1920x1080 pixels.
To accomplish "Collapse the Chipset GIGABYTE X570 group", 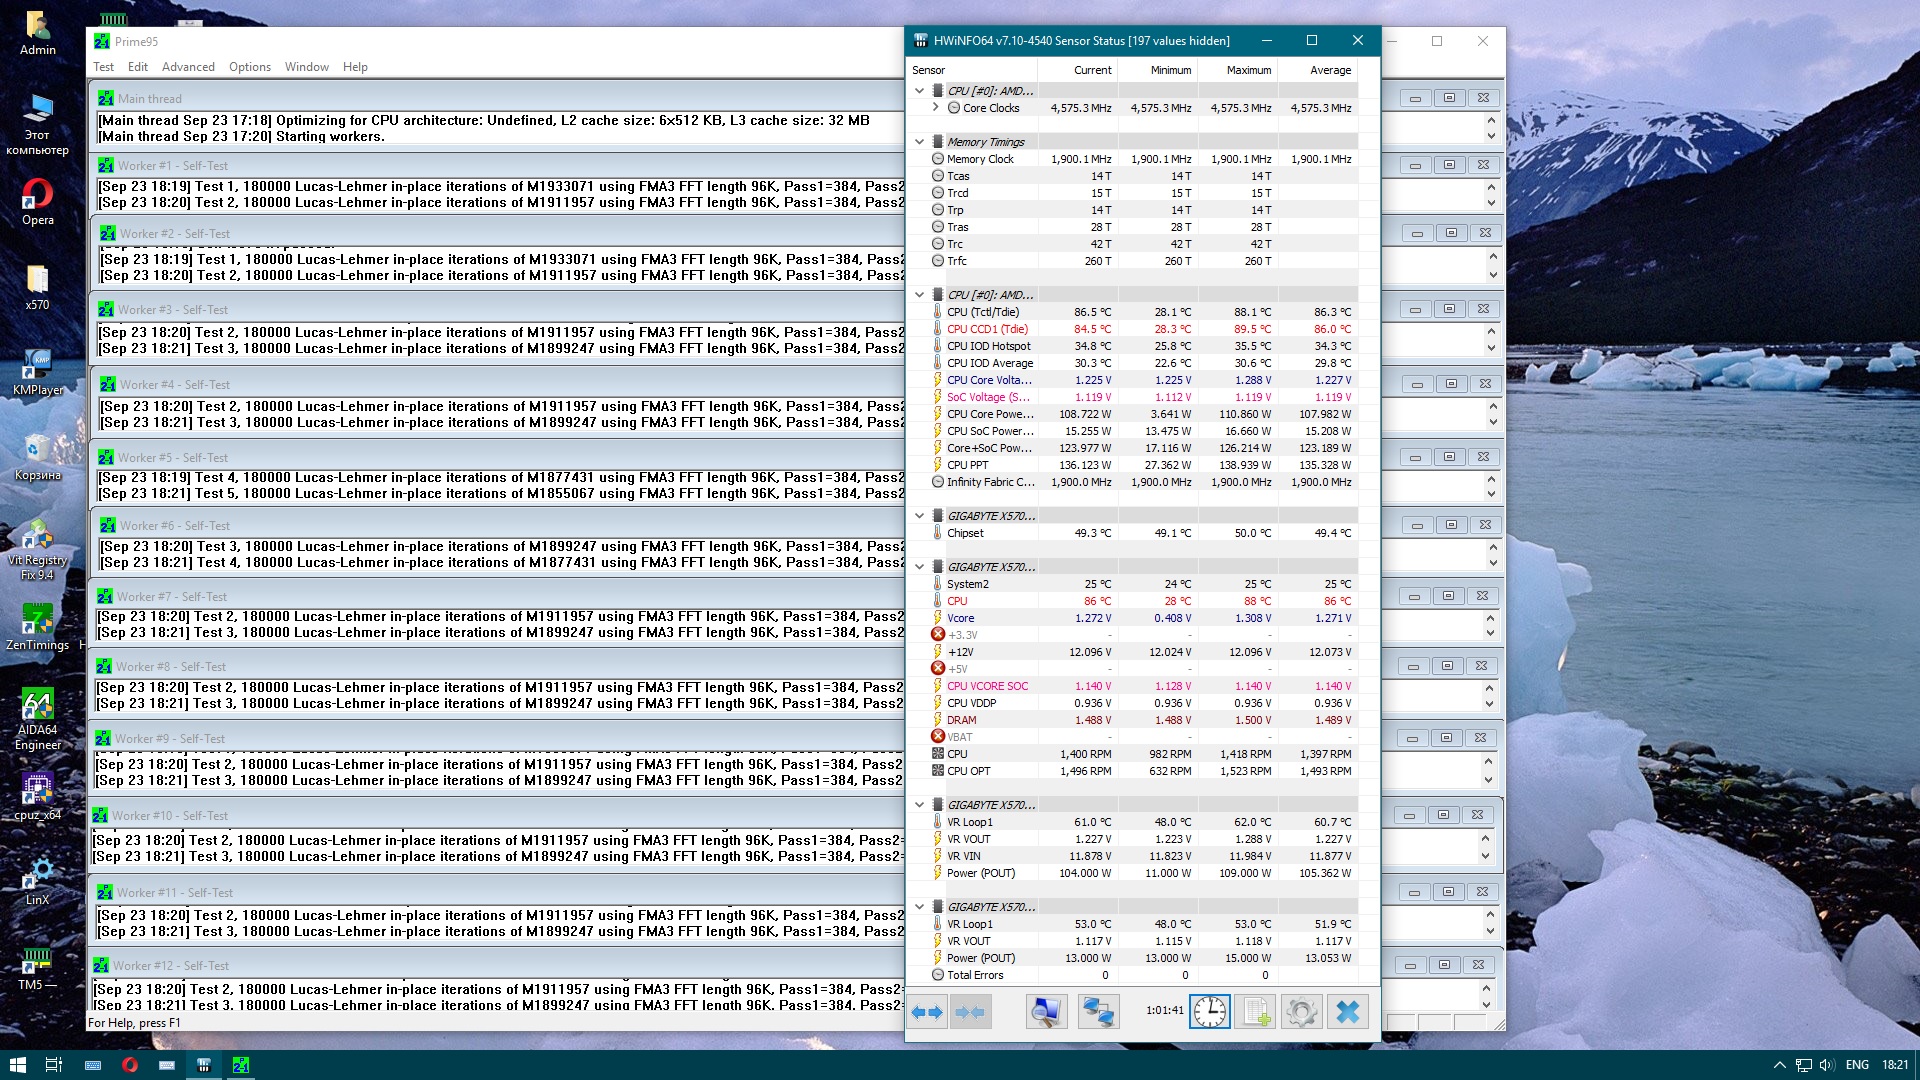I will 919,516.
